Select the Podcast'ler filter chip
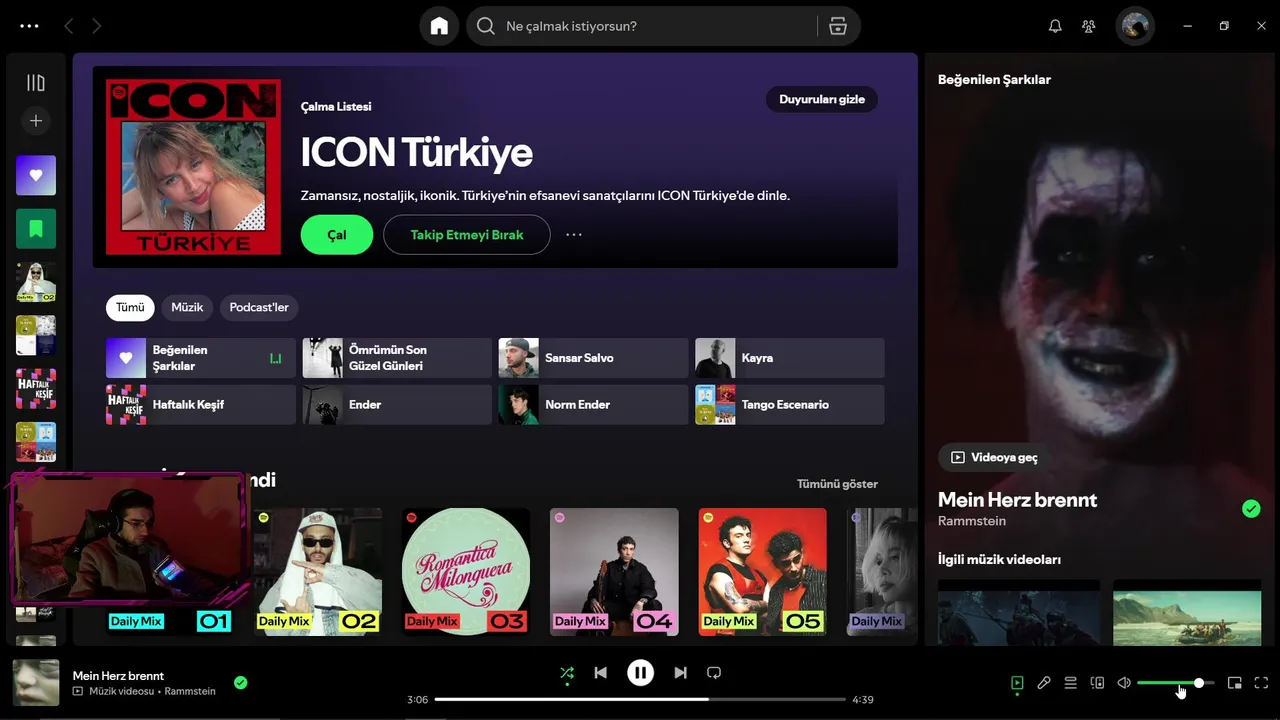Image resolution: width=1280 pixels, height=720 pixels. 259,307
